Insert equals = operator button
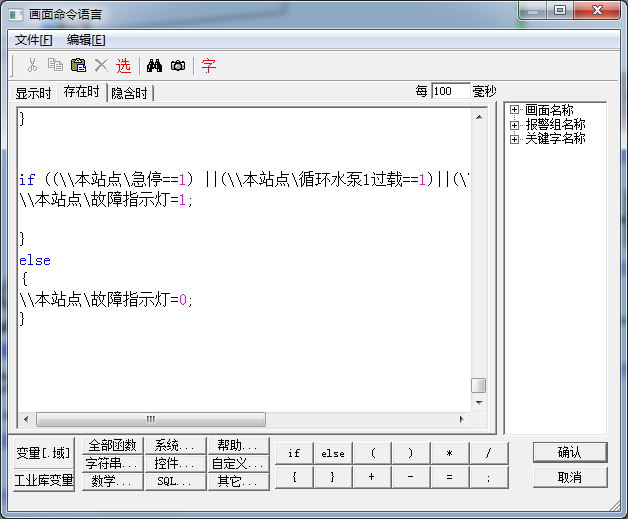Screen dimensions: 628x519 click(x=450, y=477)
